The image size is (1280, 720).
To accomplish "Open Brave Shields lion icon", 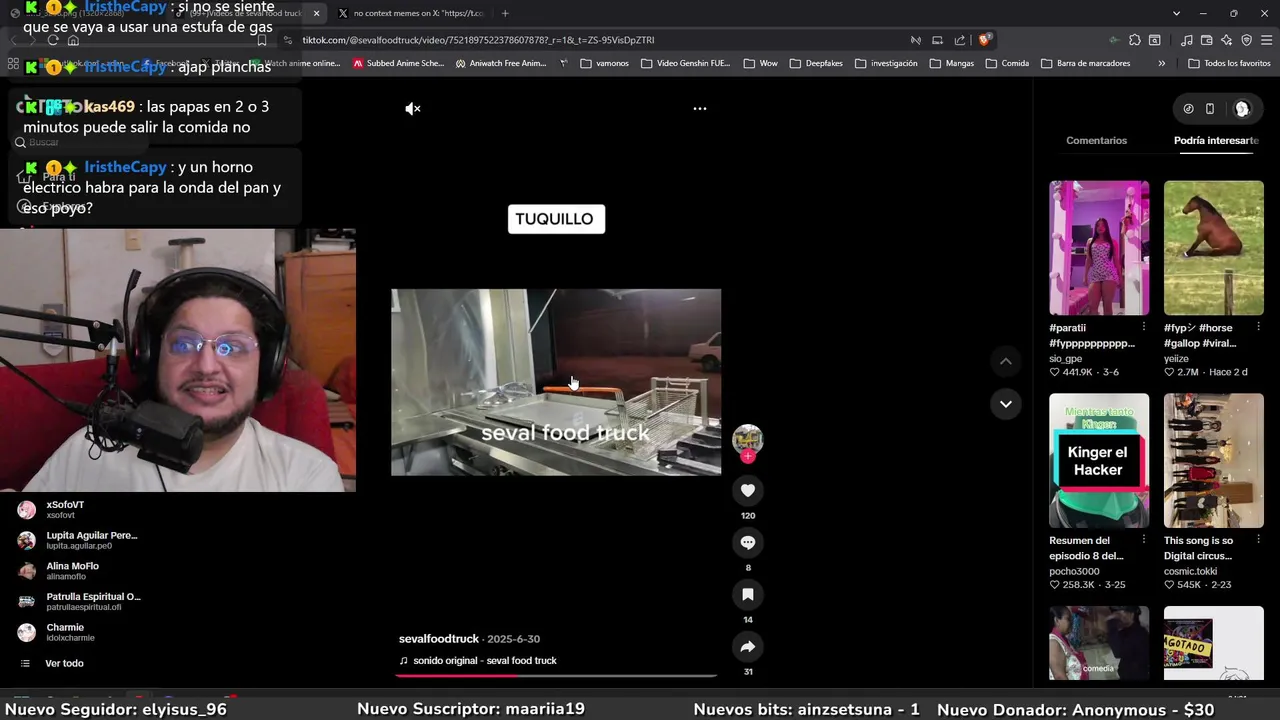I will (x=985, y=40).
